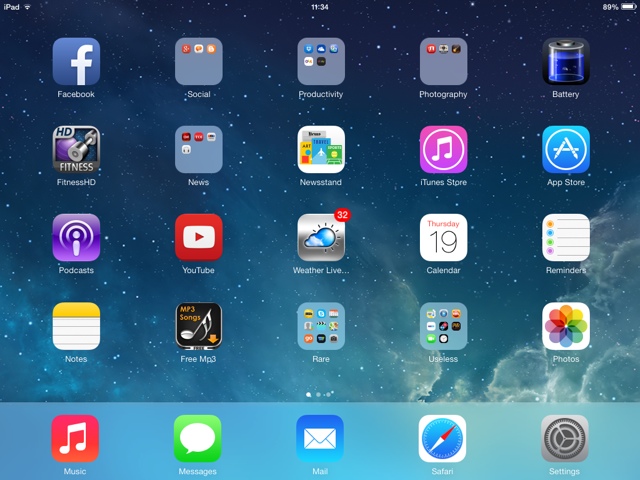This screenshot has height=480, width=640.
Task: Open the Reminders app
Action: coord(566,238)
